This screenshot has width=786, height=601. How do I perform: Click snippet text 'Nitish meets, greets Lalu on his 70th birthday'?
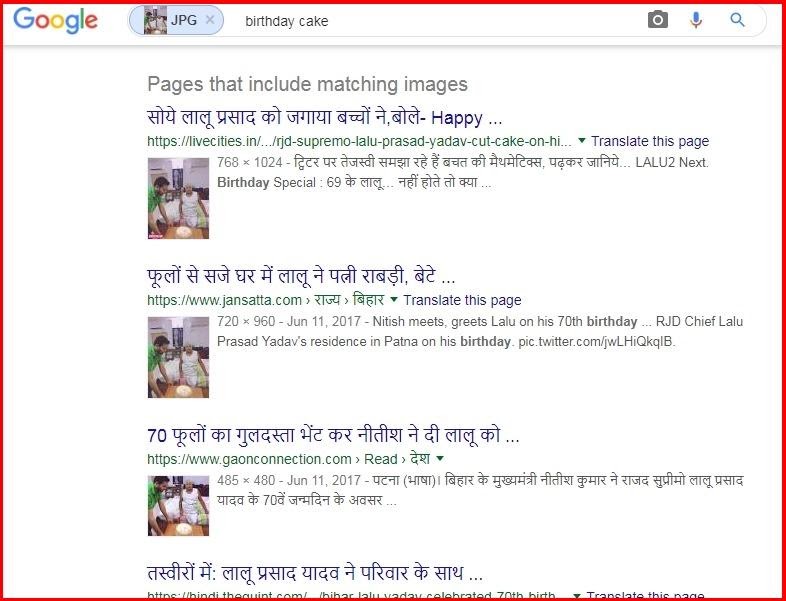(x=505, y=321)
